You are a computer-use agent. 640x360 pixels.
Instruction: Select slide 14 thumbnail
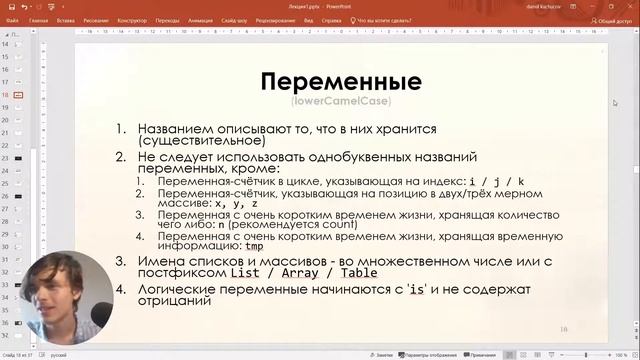(x=18, y=44)
